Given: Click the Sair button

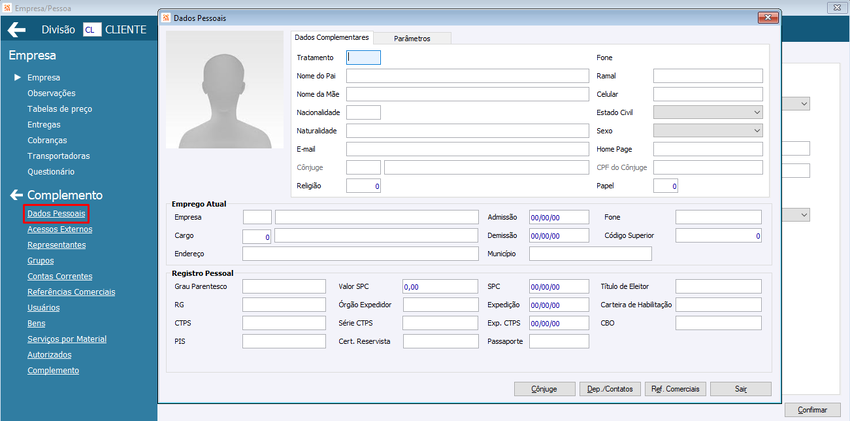Looking at the screenshot, I should (x=740, y=389).
